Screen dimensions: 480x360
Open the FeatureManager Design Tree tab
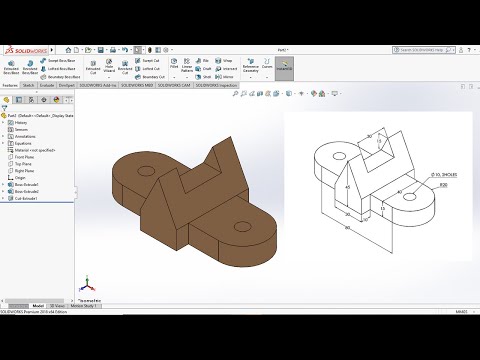click(6, 100)
